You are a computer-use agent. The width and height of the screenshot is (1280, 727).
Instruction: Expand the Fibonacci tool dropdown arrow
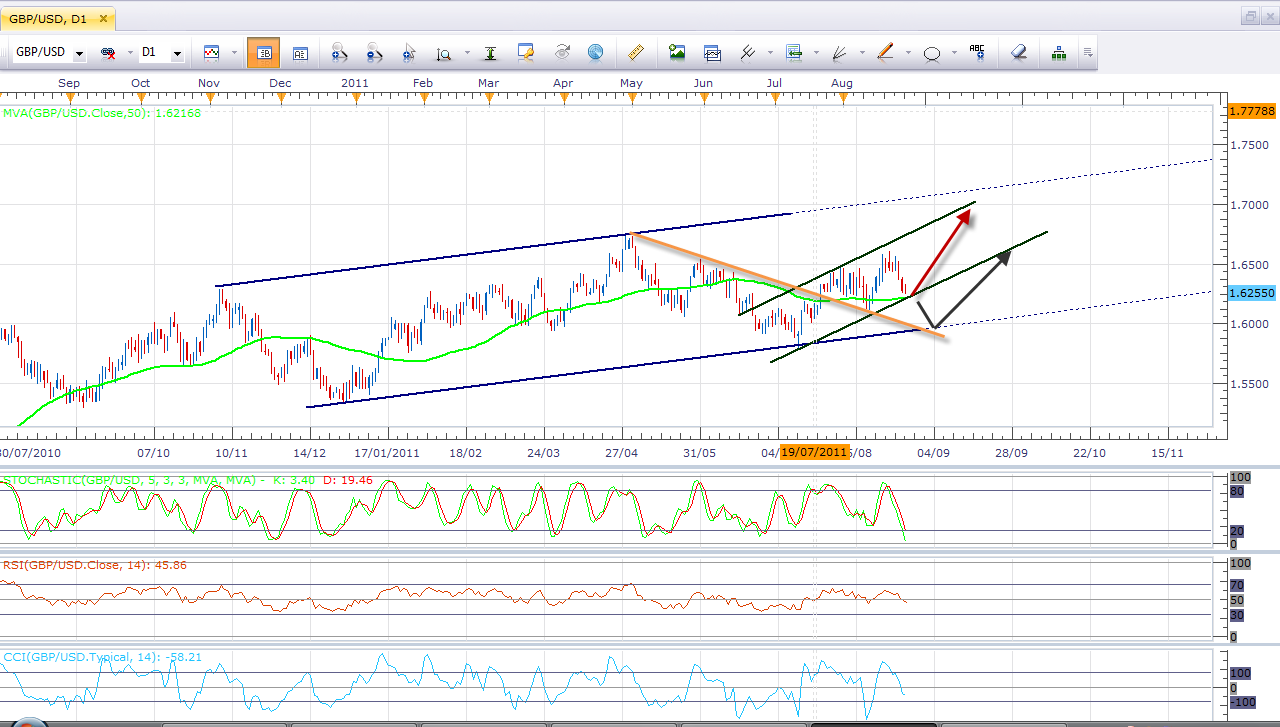coord(816,53)
